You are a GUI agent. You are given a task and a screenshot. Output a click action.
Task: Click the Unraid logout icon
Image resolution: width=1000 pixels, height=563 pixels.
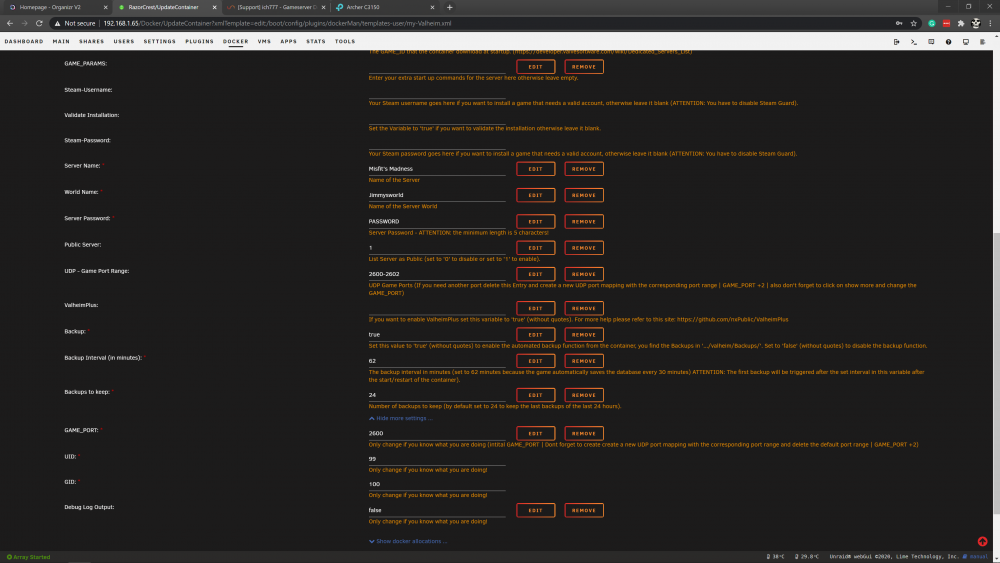(x=896, y=41)
